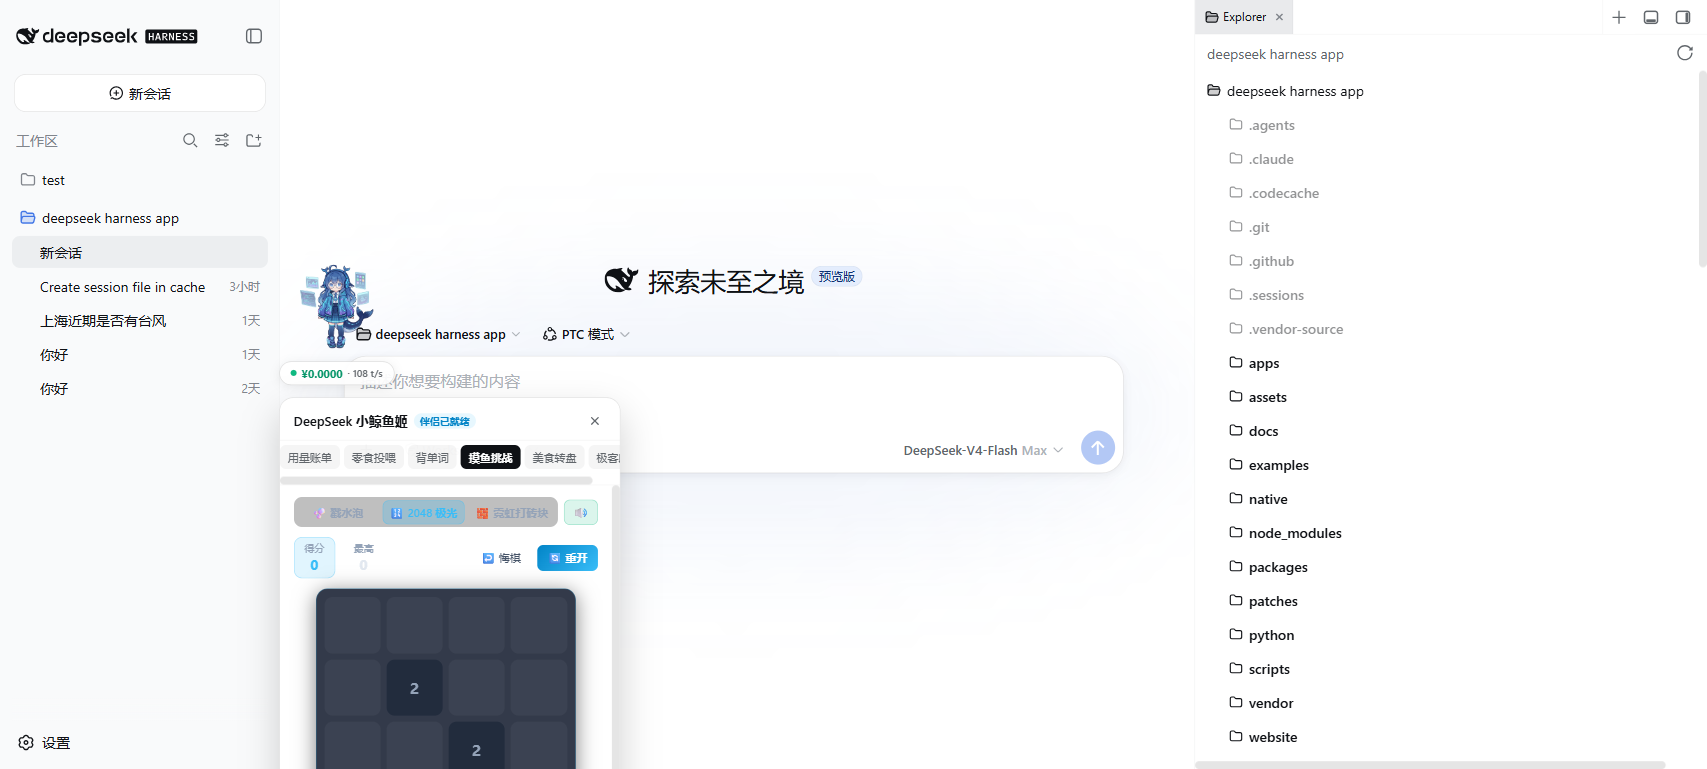Click the ¥0.0000 cost status pill
The image size is (1707, 769).
(336, 373)
